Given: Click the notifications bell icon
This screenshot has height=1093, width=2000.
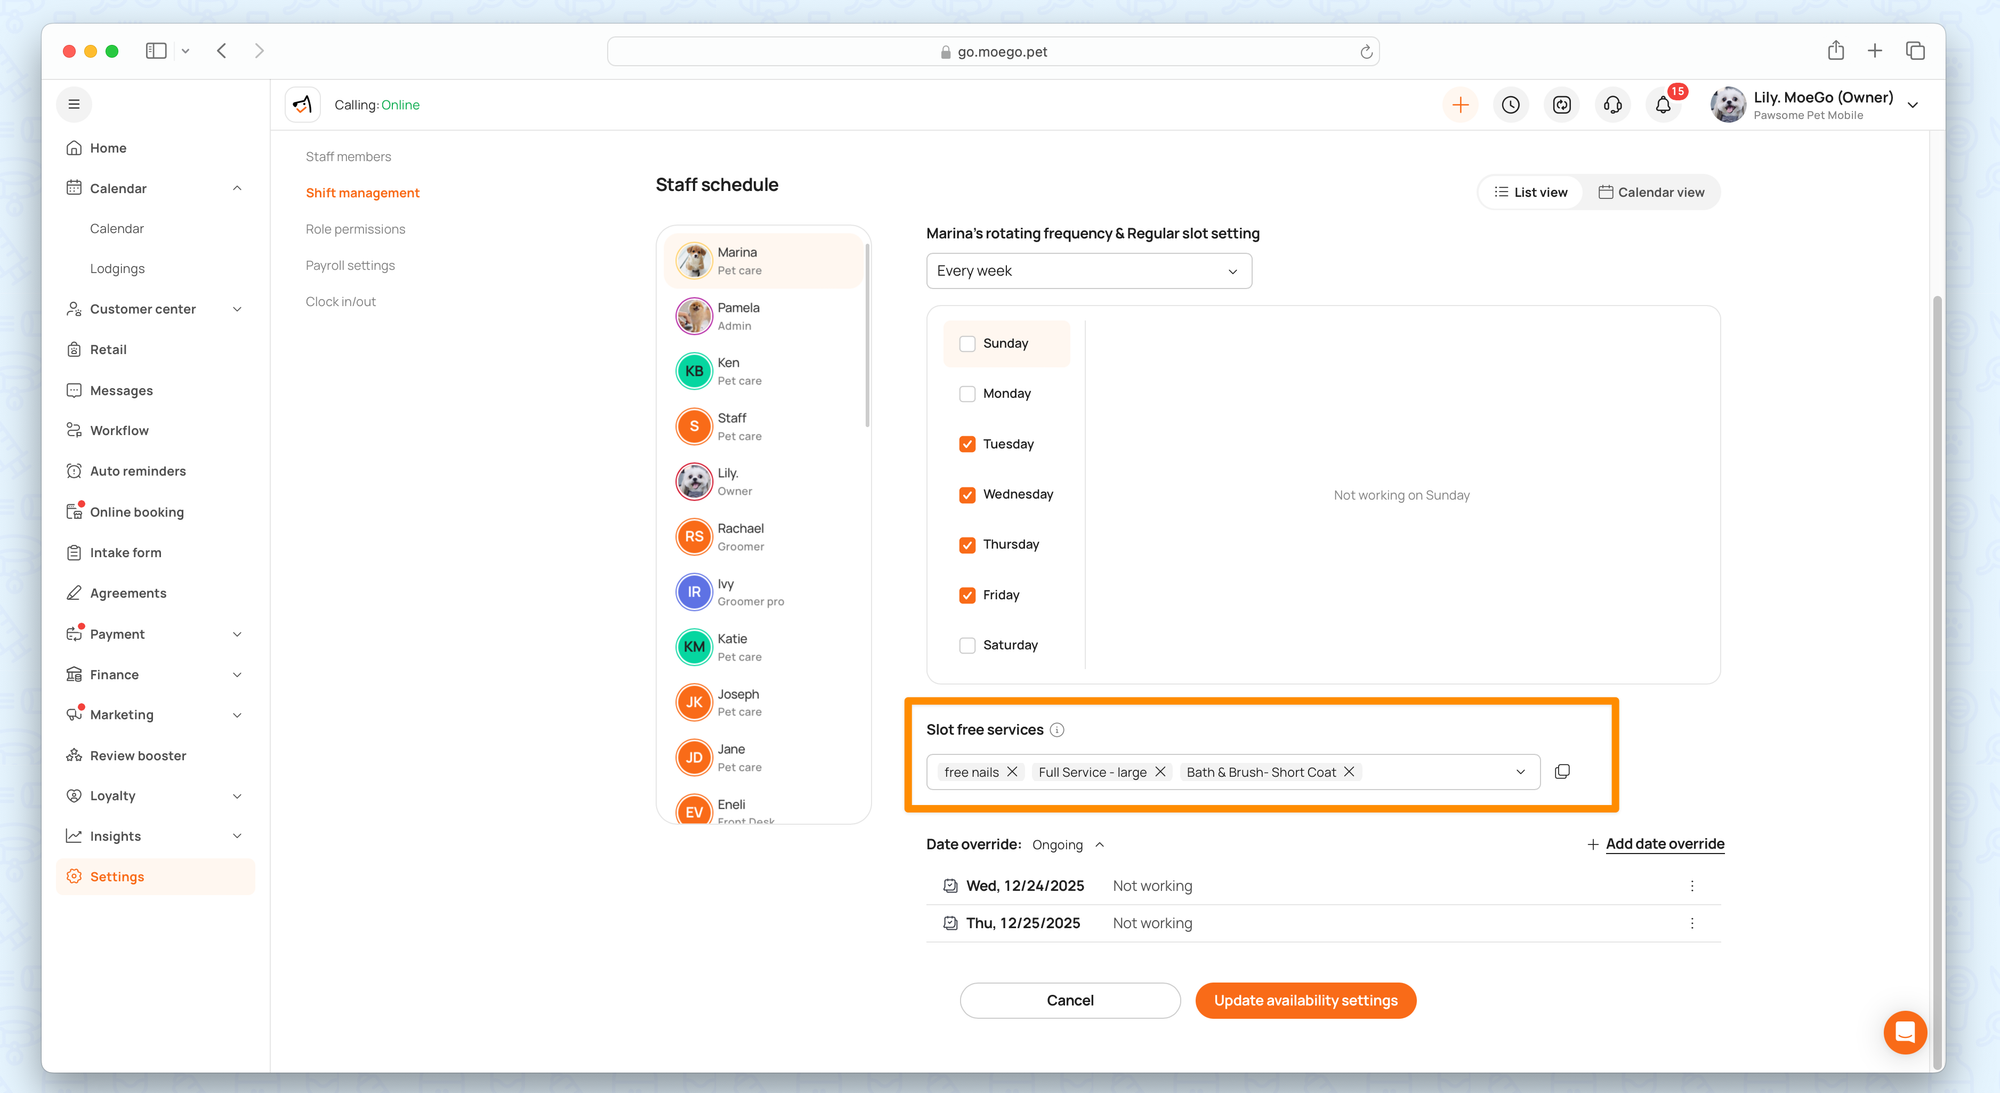Looking at the screenshot, I should 1663,105.
